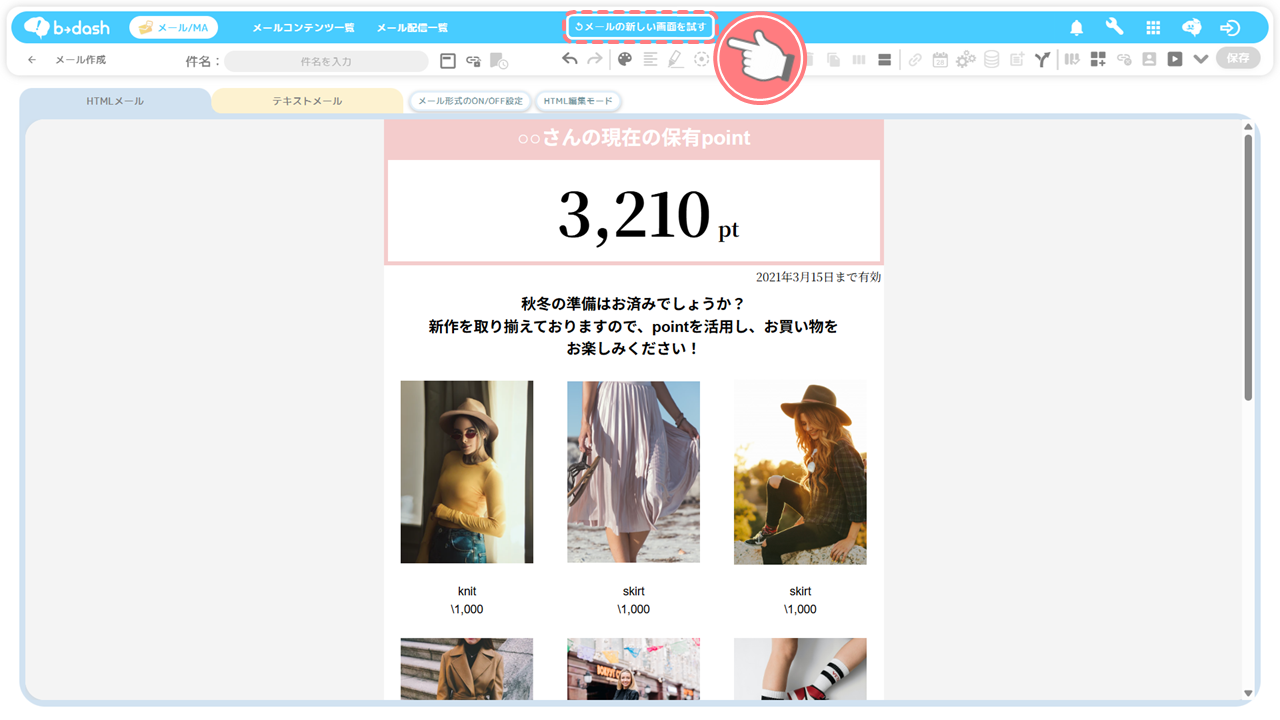The image size is (1280, 720).
Task: Open the メール/MA module selector
Action: tap(174, 28)
